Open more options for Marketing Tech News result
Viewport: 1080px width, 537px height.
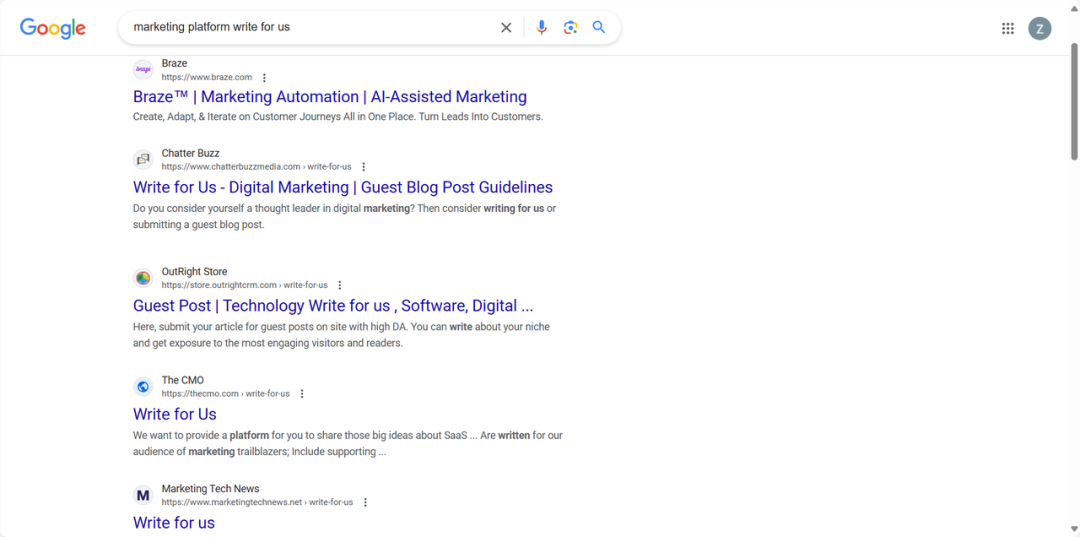[x=365, y=503]
